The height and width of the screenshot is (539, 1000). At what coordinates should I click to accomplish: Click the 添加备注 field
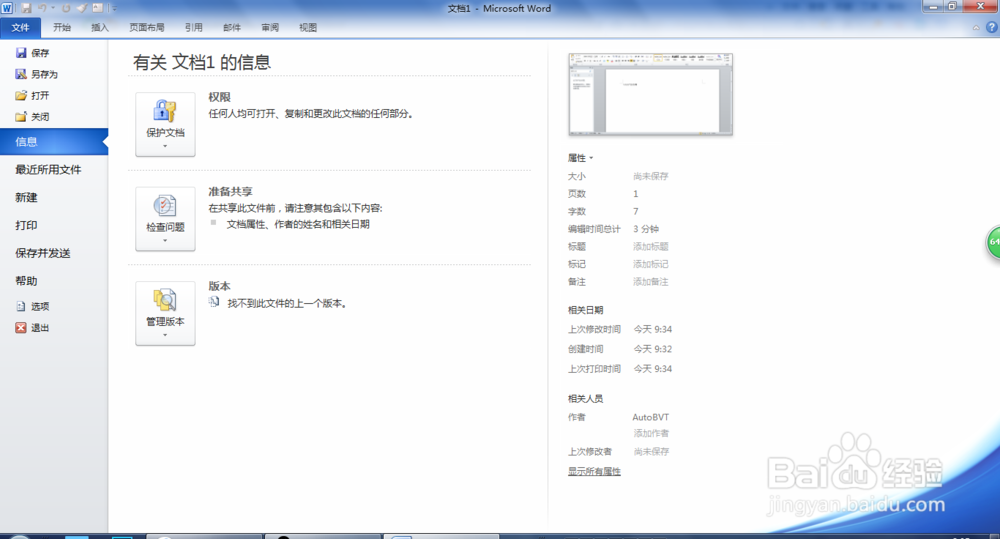651,281
